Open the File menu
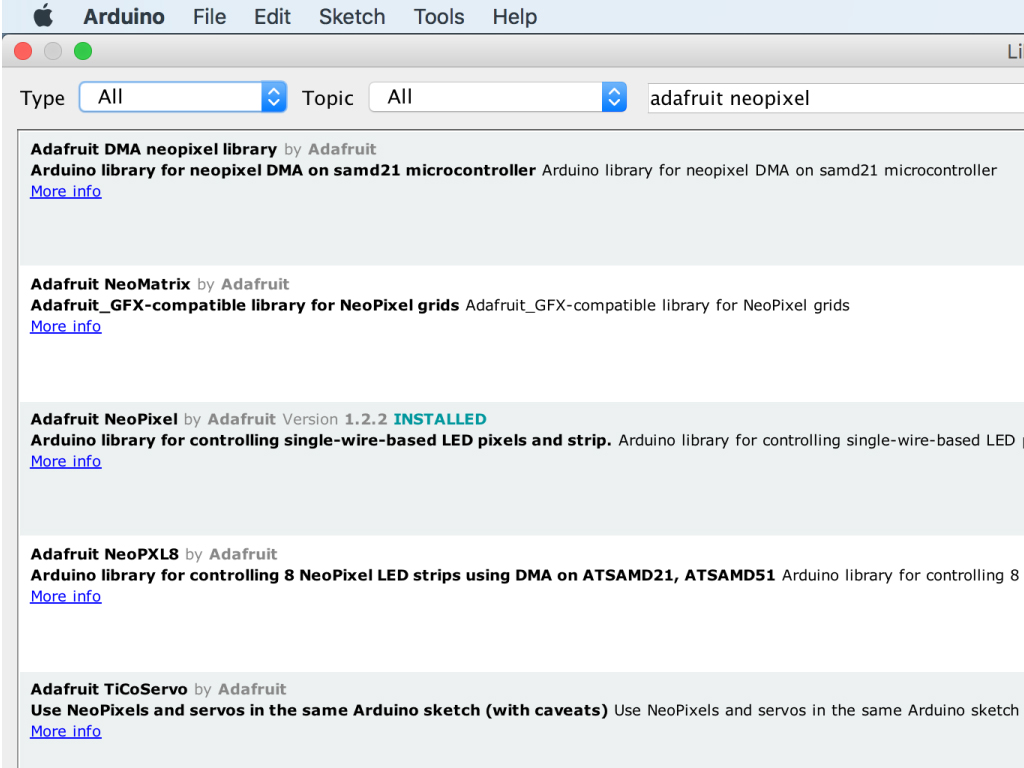The width and height of the screenshot is (1024, 768). point(209,16)
